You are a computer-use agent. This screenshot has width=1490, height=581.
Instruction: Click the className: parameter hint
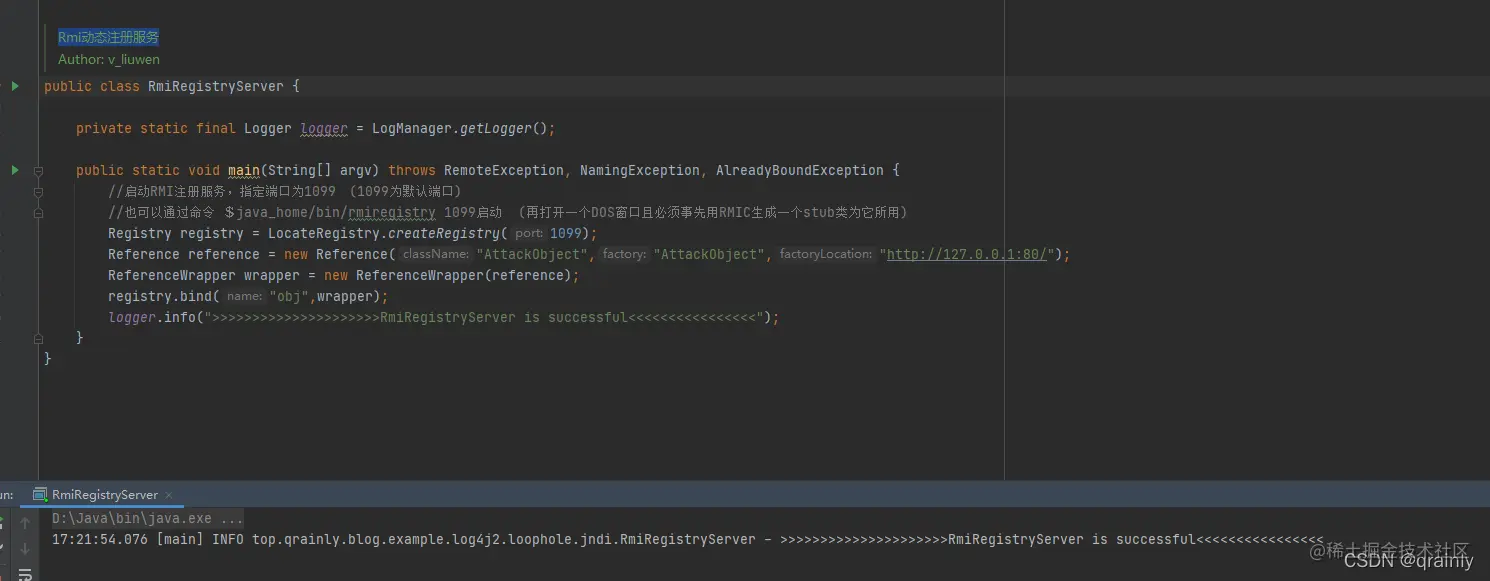435,254
